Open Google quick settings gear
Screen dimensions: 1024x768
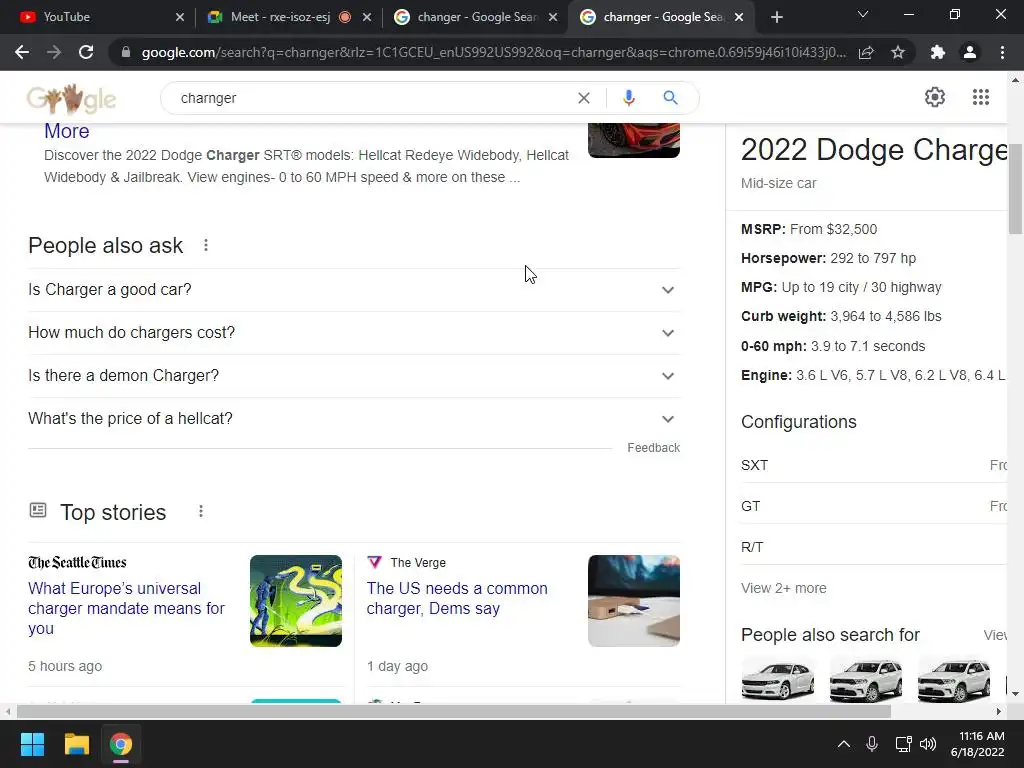point(935,97)
